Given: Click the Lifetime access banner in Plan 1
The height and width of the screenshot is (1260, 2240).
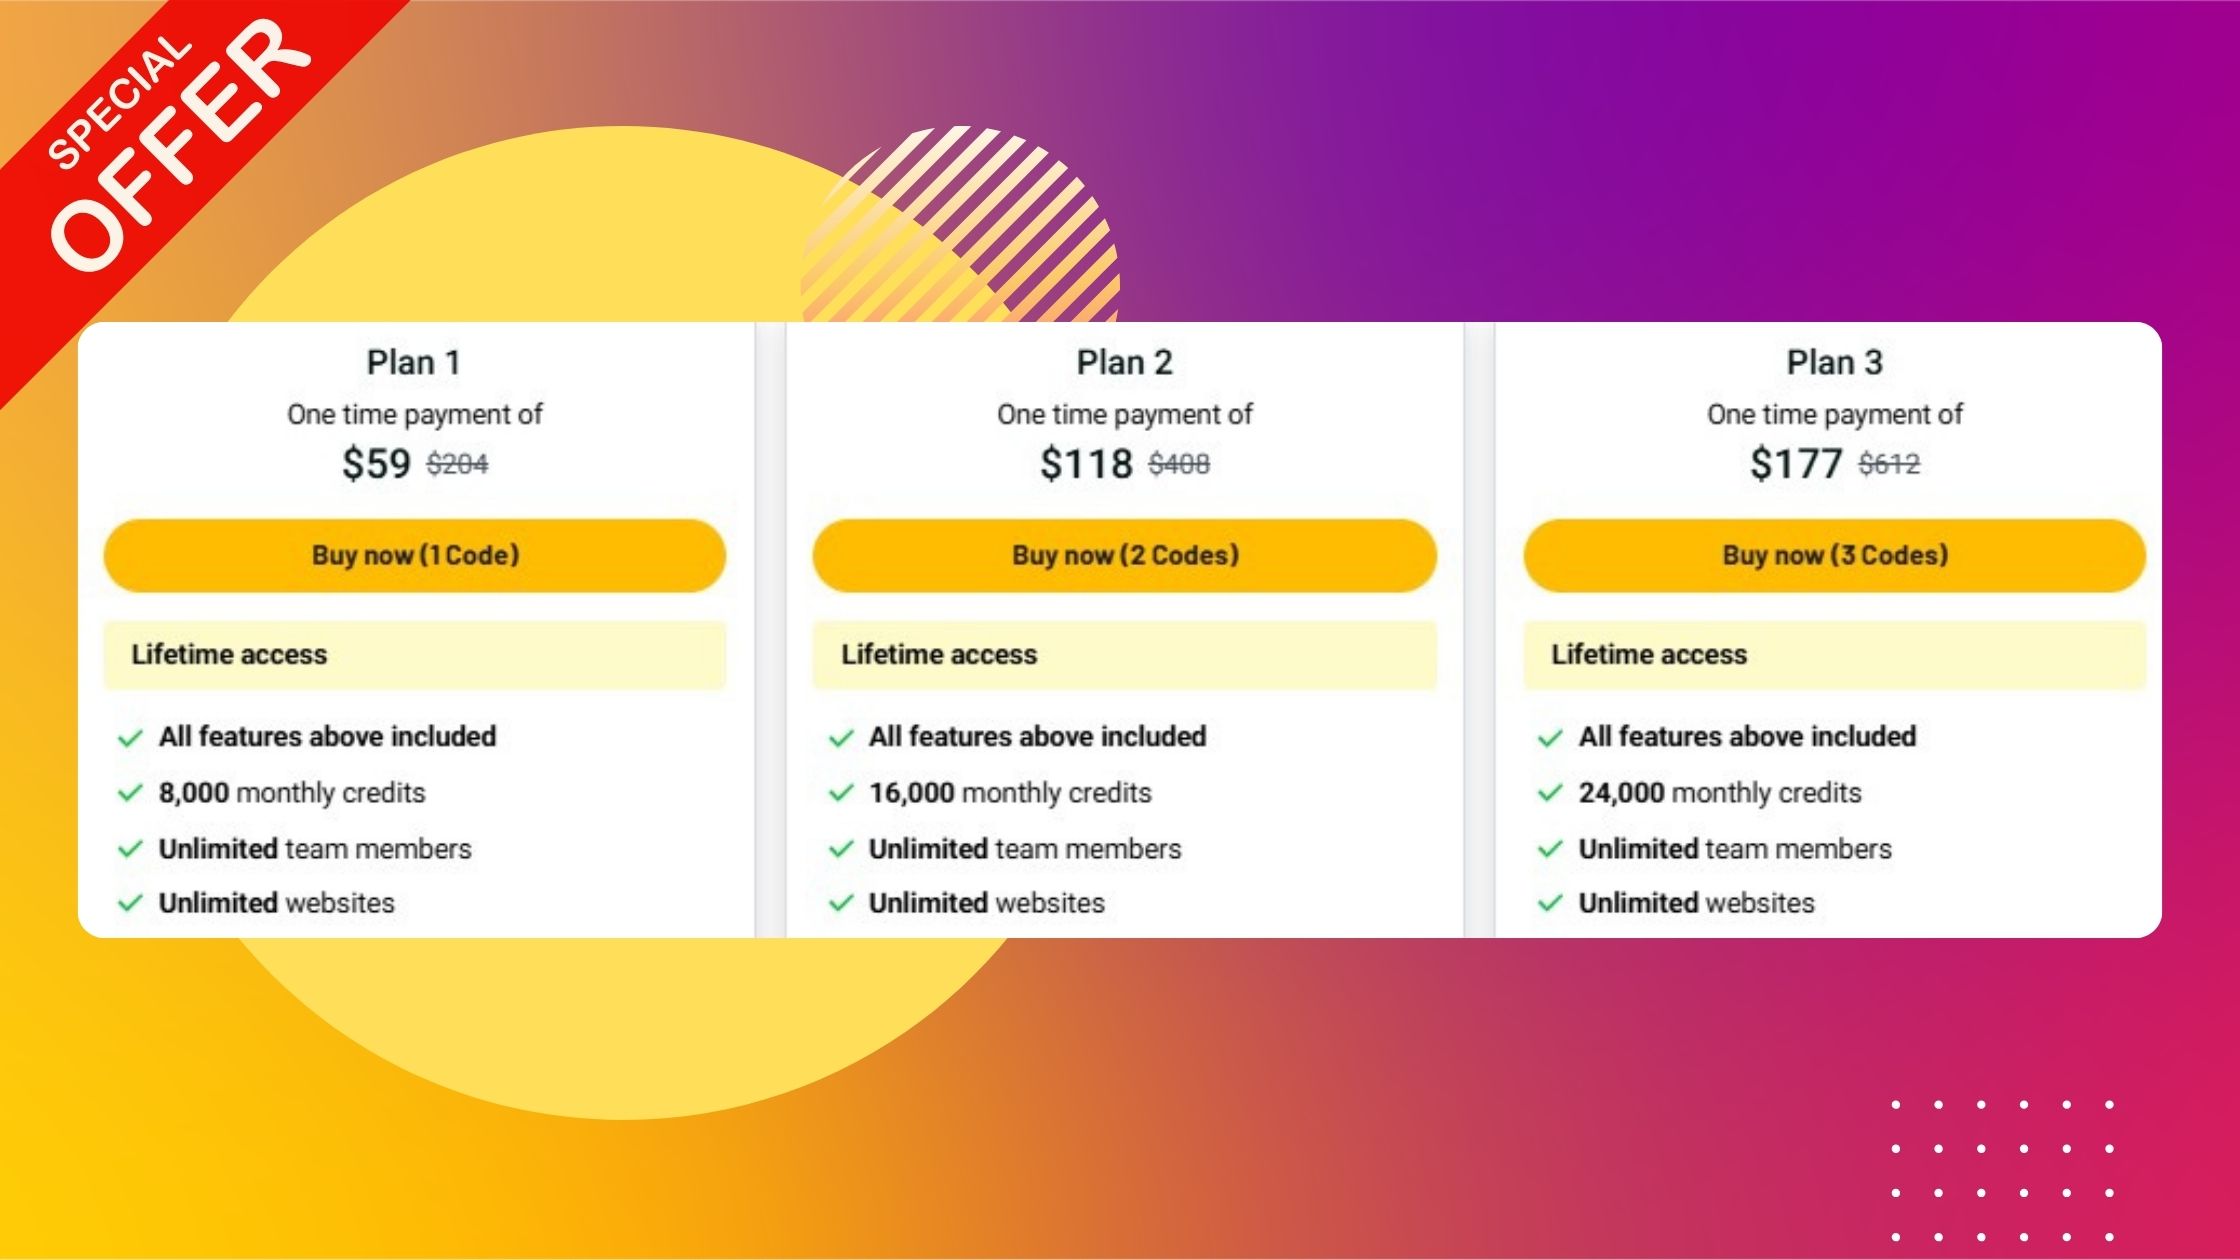Looking at the screenshot, I should (x=414, y=655).
